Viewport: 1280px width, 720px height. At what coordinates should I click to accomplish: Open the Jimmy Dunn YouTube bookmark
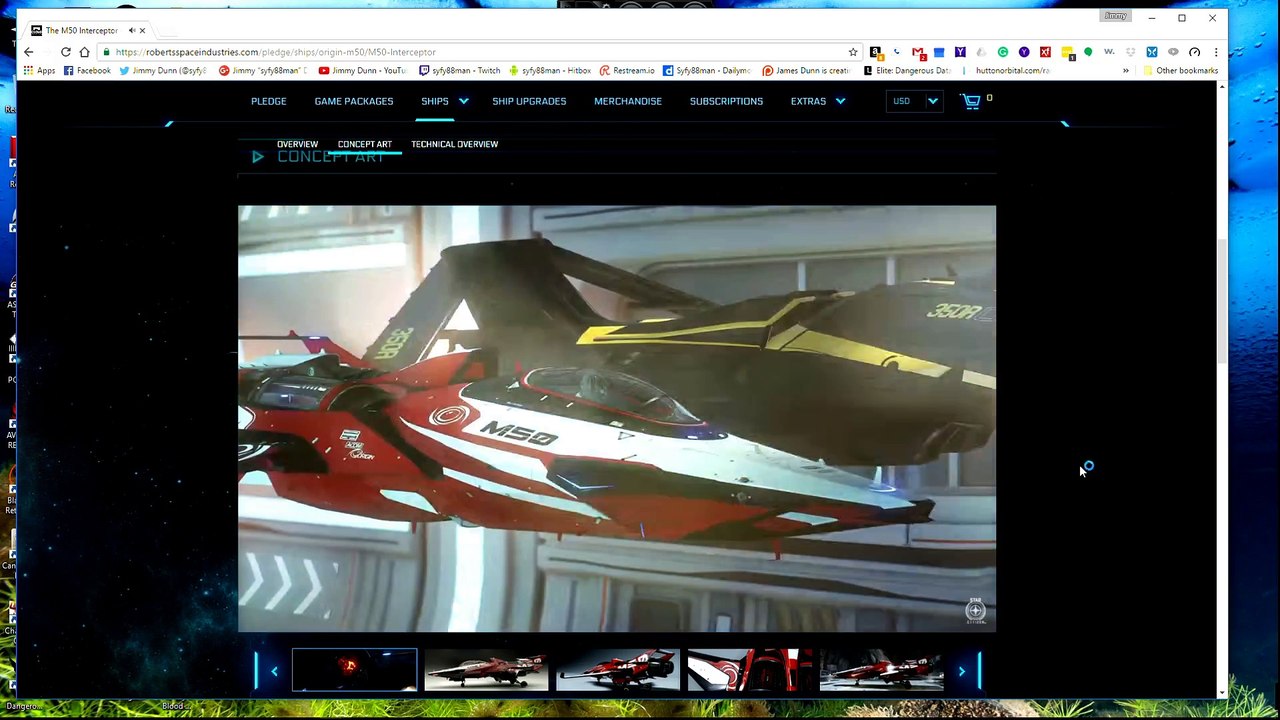point(362,71)
